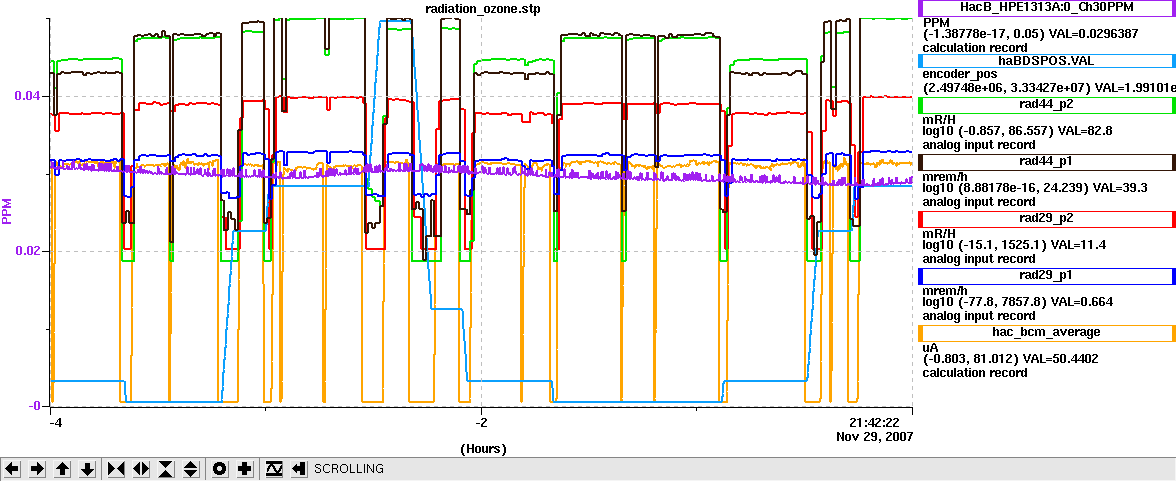Click the SCROLLING status text

[x=349, y=469]
